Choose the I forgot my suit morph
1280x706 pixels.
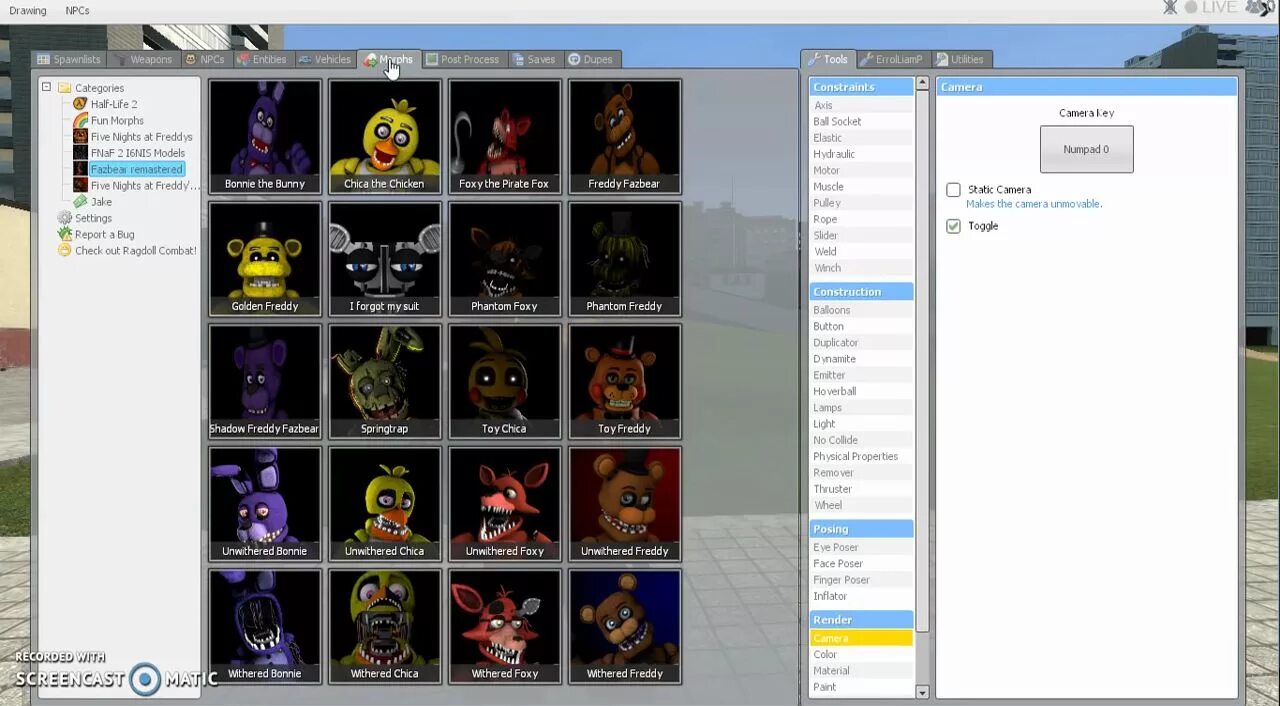[385, 259]
